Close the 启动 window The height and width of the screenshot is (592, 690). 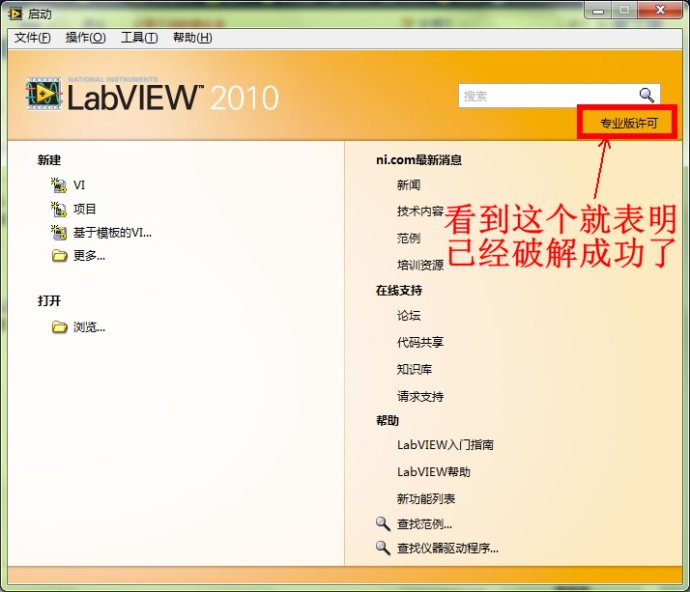click(x=660, y=10)
